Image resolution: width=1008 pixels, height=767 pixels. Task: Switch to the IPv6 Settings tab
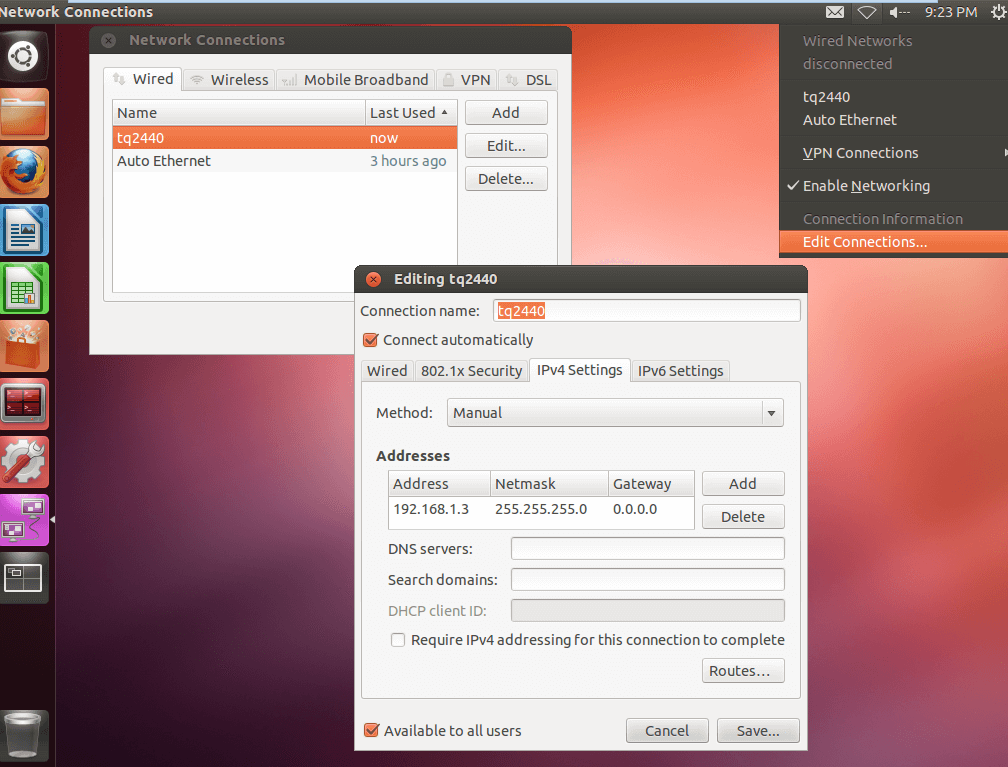pos(682,371)
